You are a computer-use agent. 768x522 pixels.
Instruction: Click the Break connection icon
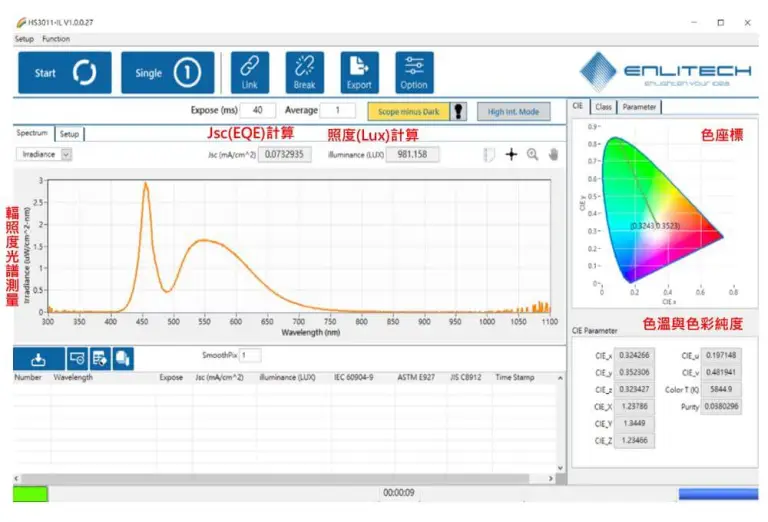click(305, 72)
